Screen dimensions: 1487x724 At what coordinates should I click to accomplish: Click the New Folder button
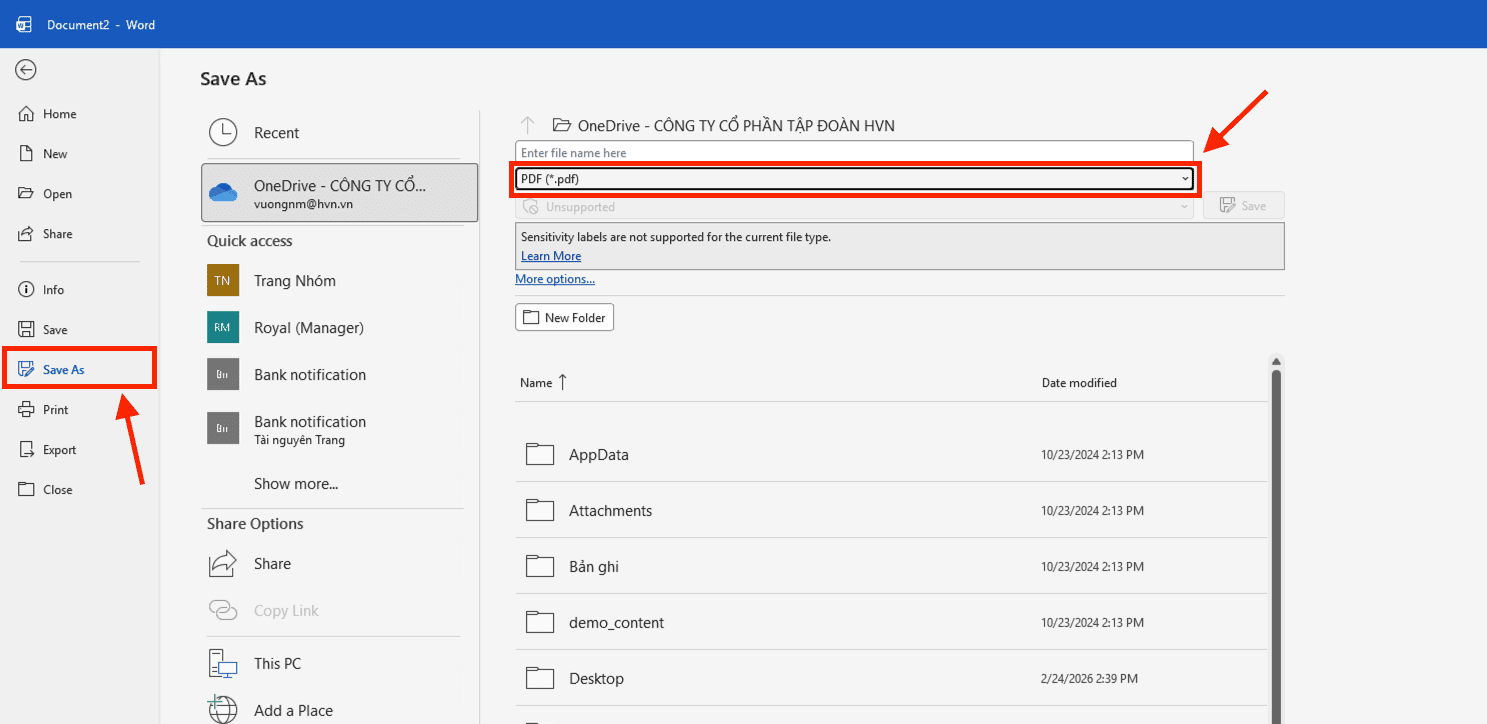[564, 318]
